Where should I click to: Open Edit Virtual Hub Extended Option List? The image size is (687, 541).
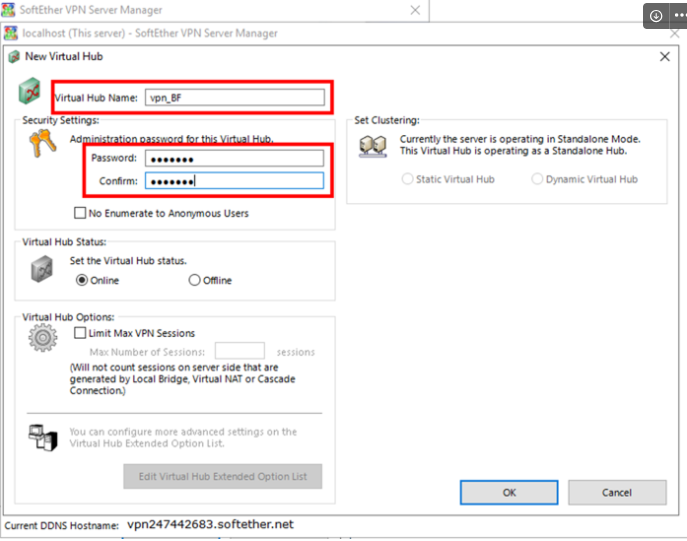tap(222, 476)
